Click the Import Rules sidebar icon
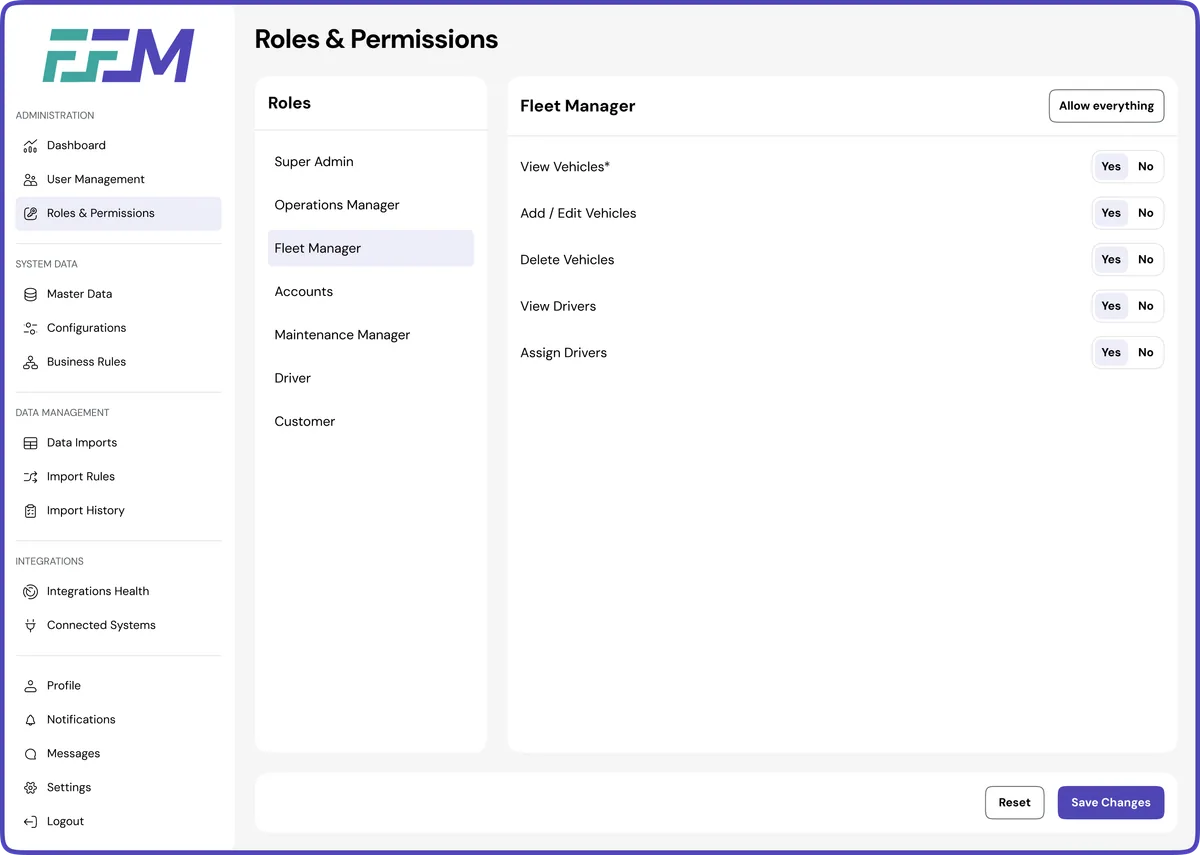 pyautogui.click(x=29, y=477)
